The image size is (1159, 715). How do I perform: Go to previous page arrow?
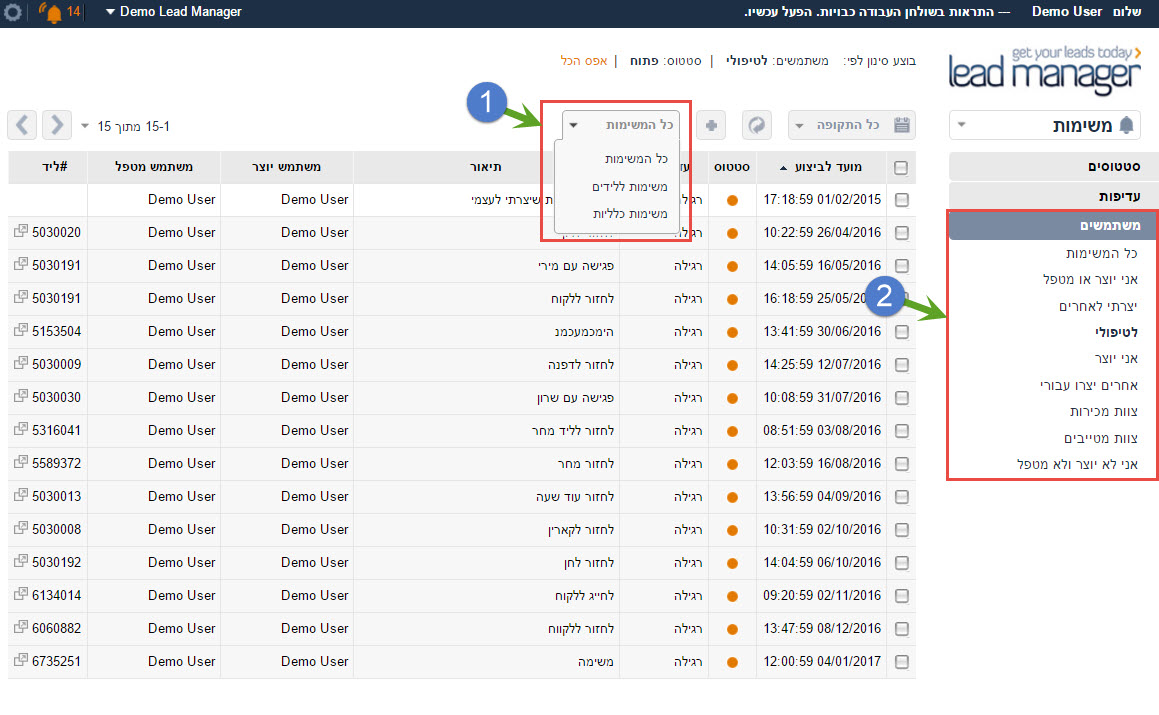pyautogui.click(x=22, y=125)
